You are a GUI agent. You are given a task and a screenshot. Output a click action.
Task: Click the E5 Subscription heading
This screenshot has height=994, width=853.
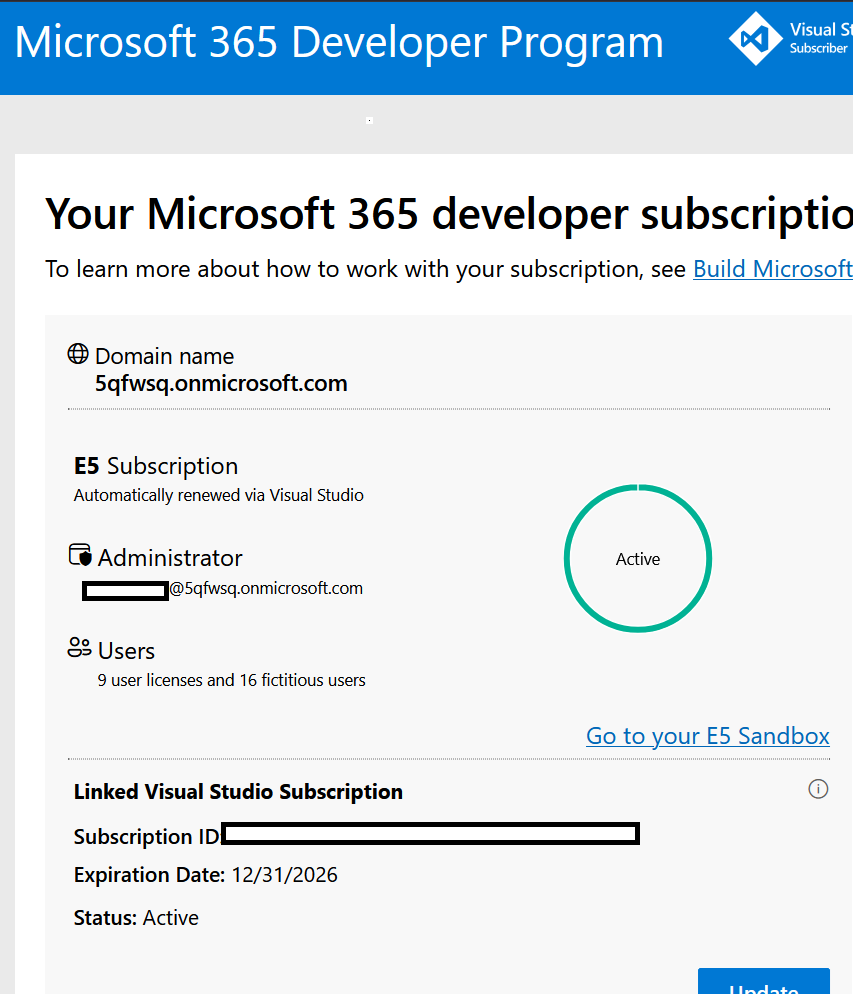pos(156,466)
